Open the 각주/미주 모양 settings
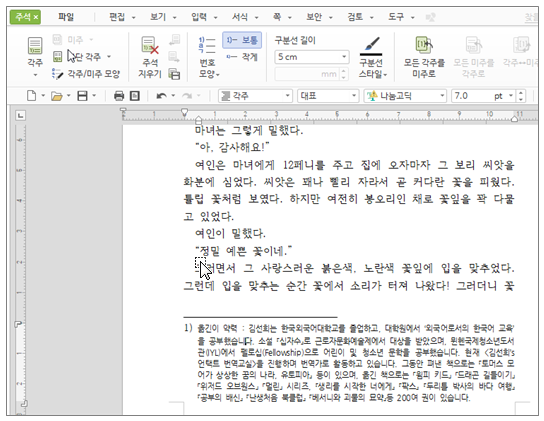Screen dimensions: 544x421 [86, 74]
